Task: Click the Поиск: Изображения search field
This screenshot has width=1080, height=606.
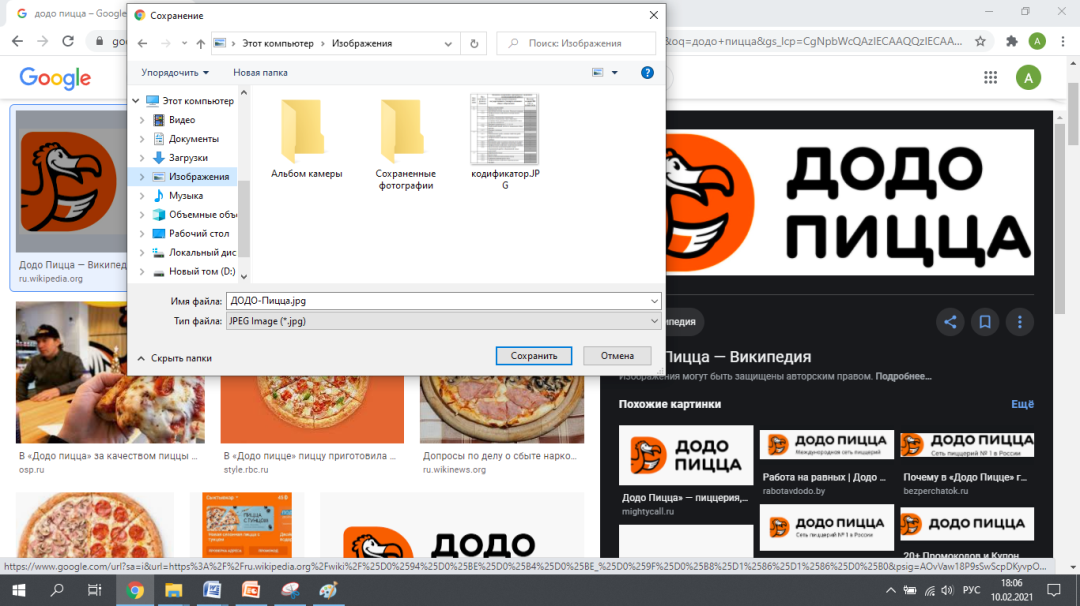Action: coord(576,43)
